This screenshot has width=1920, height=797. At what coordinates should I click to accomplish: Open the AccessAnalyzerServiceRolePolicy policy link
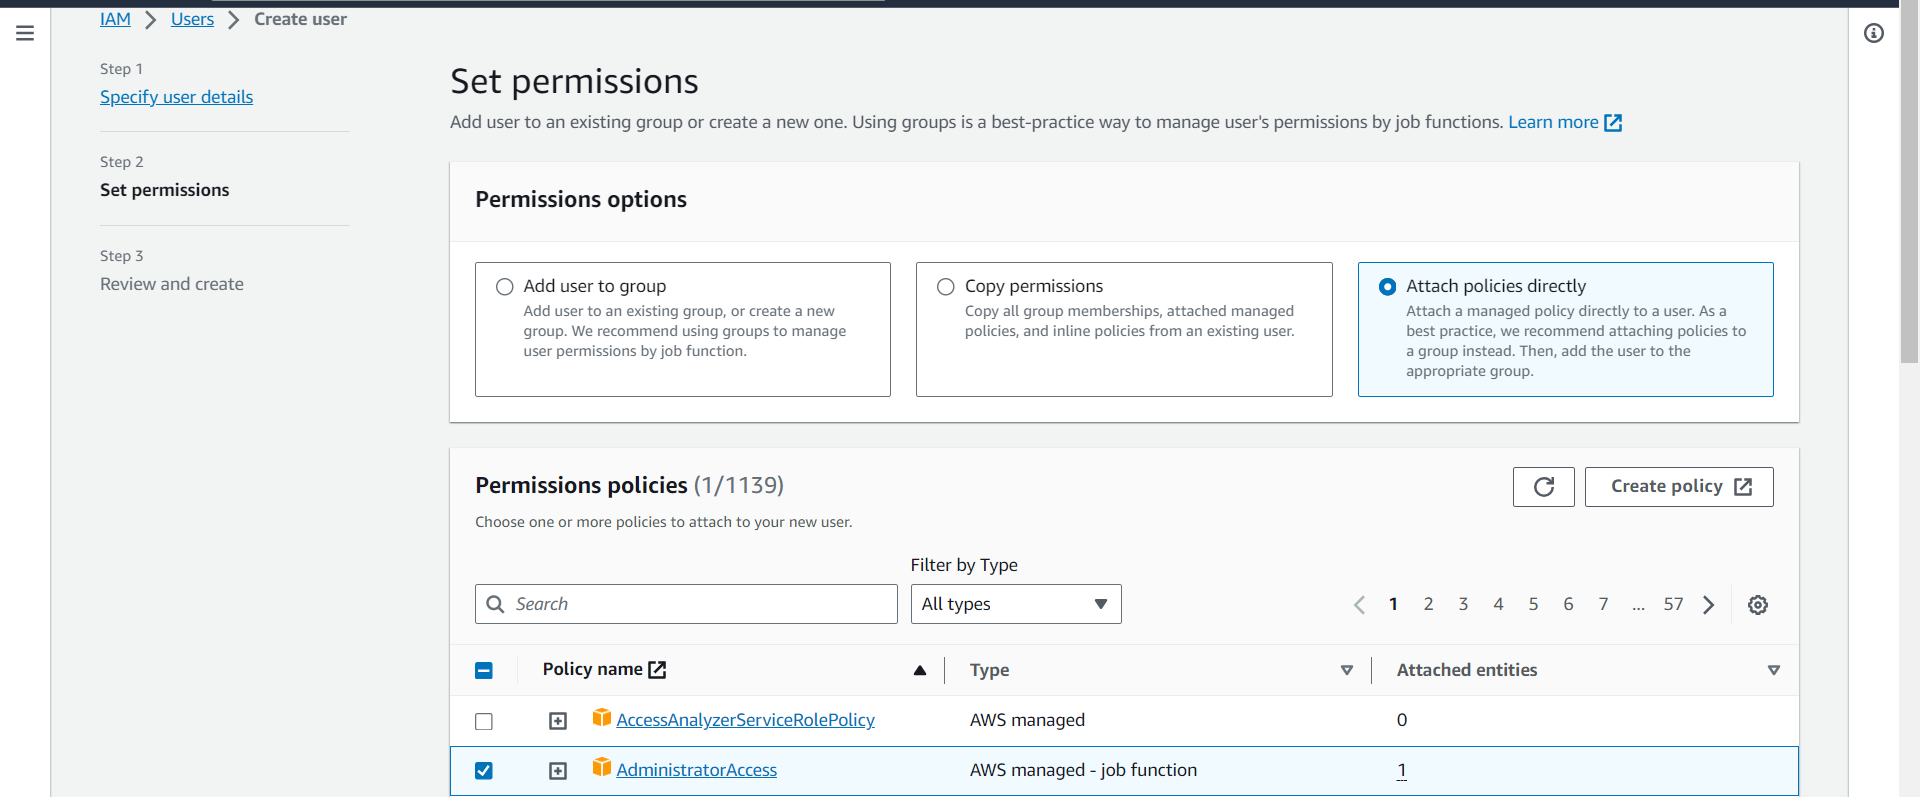click(745, 720)
